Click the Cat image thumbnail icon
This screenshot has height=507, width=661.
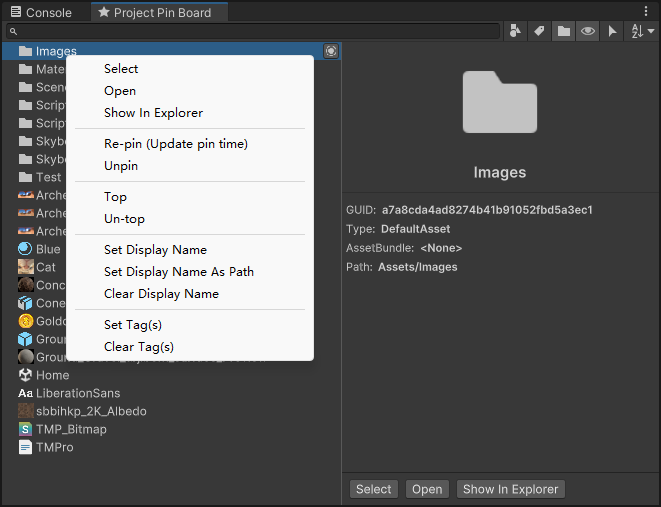pos(25,267)
